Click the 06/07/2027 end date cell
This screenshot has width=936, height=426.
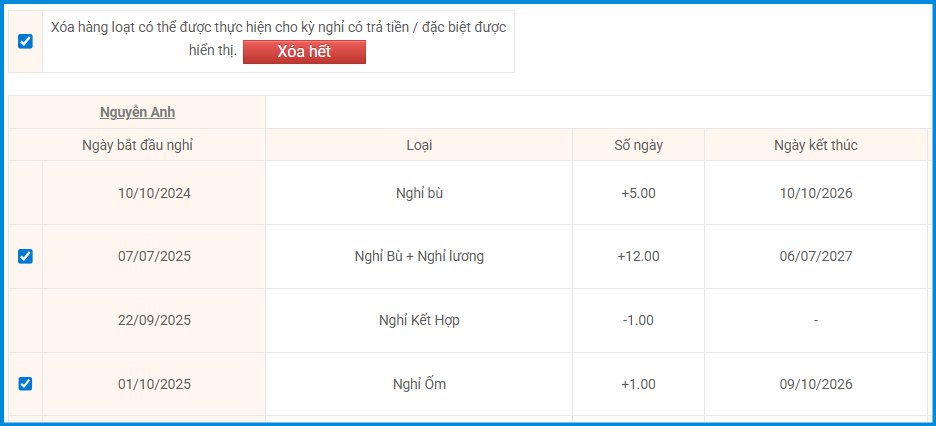tap(815, 256)
